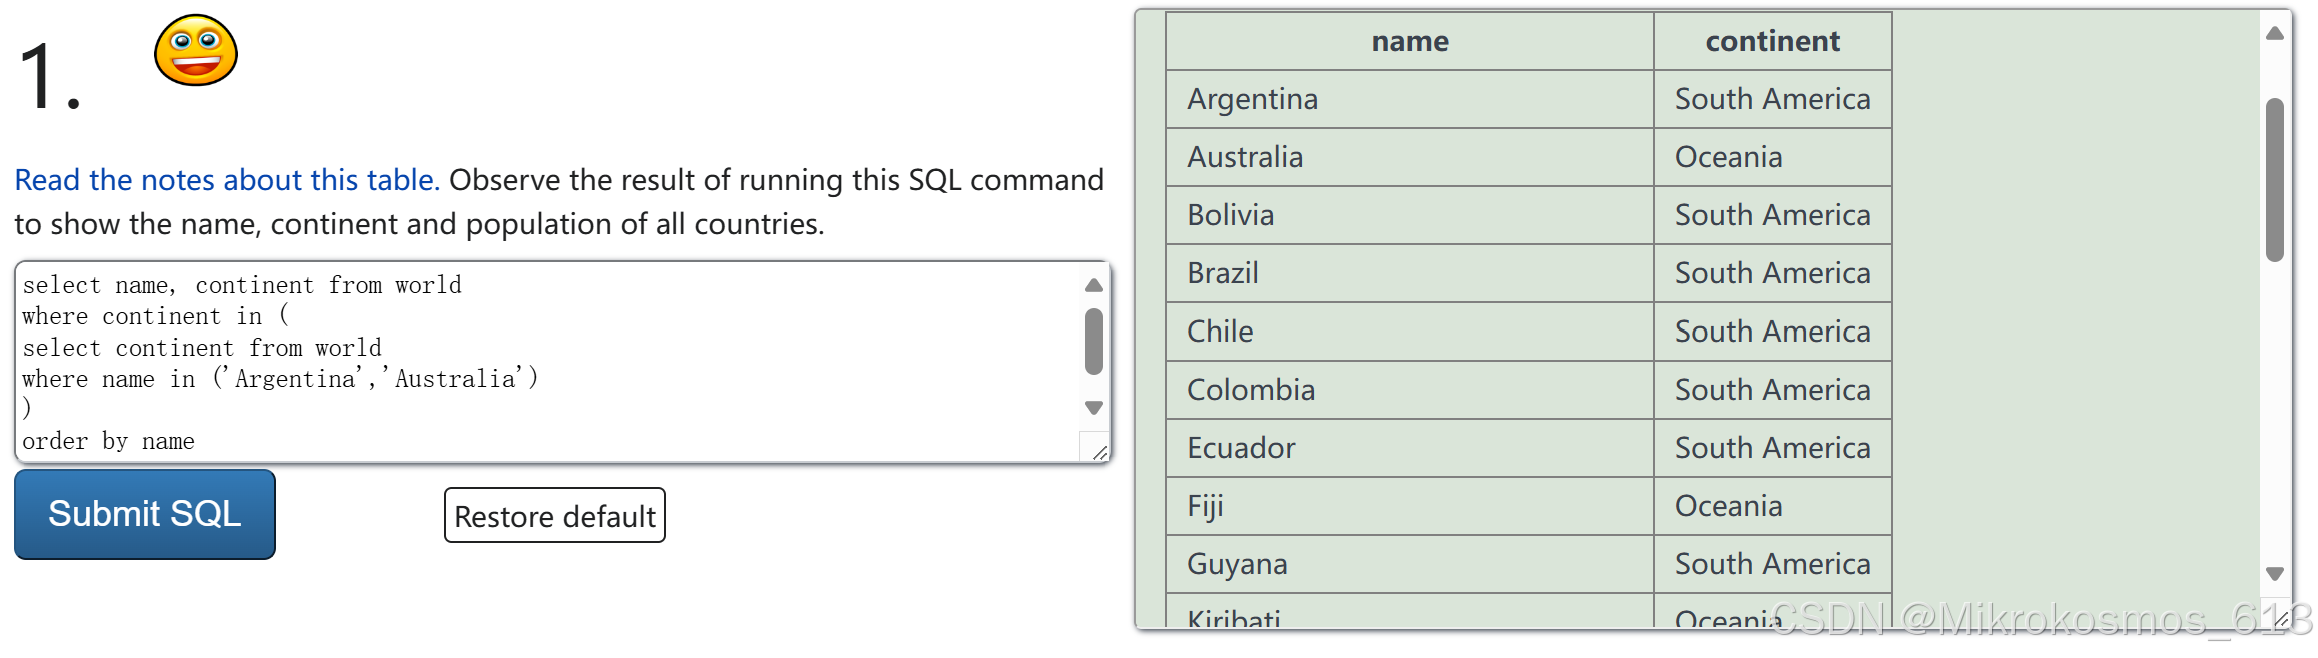Click the Guyana row in the results table
The width and height of the screenshot is (2318, 658).
(1408, 564)
